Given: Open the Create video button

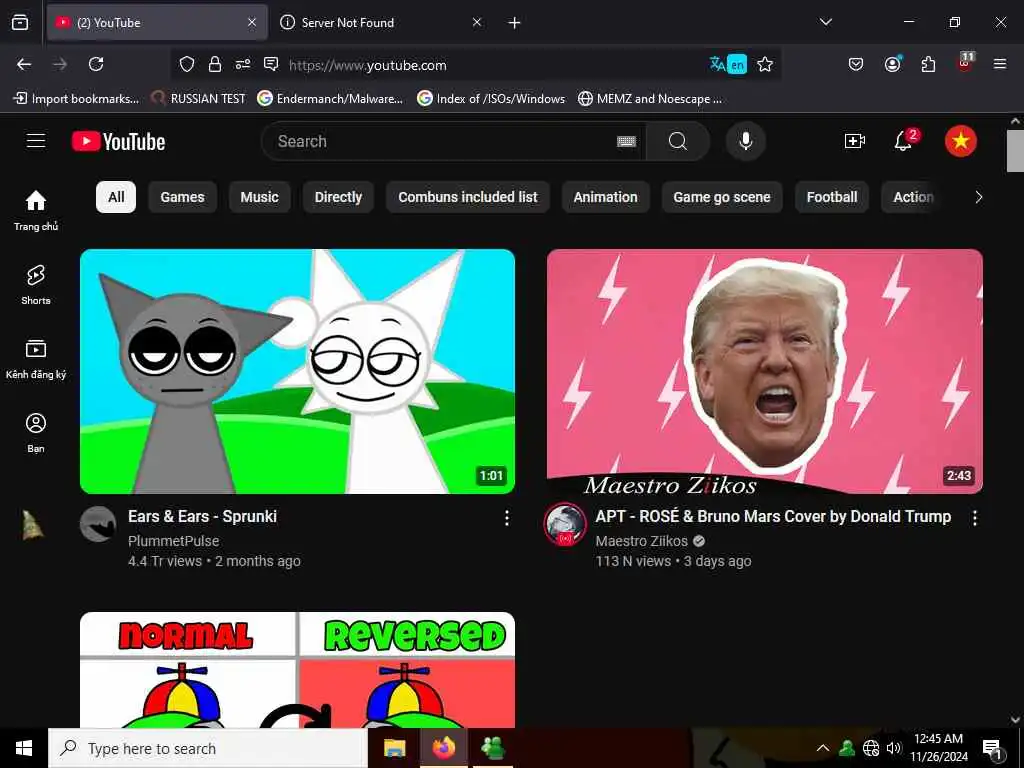Looking at the screenshot, I should pyautogui.click(x=855, y=141).
